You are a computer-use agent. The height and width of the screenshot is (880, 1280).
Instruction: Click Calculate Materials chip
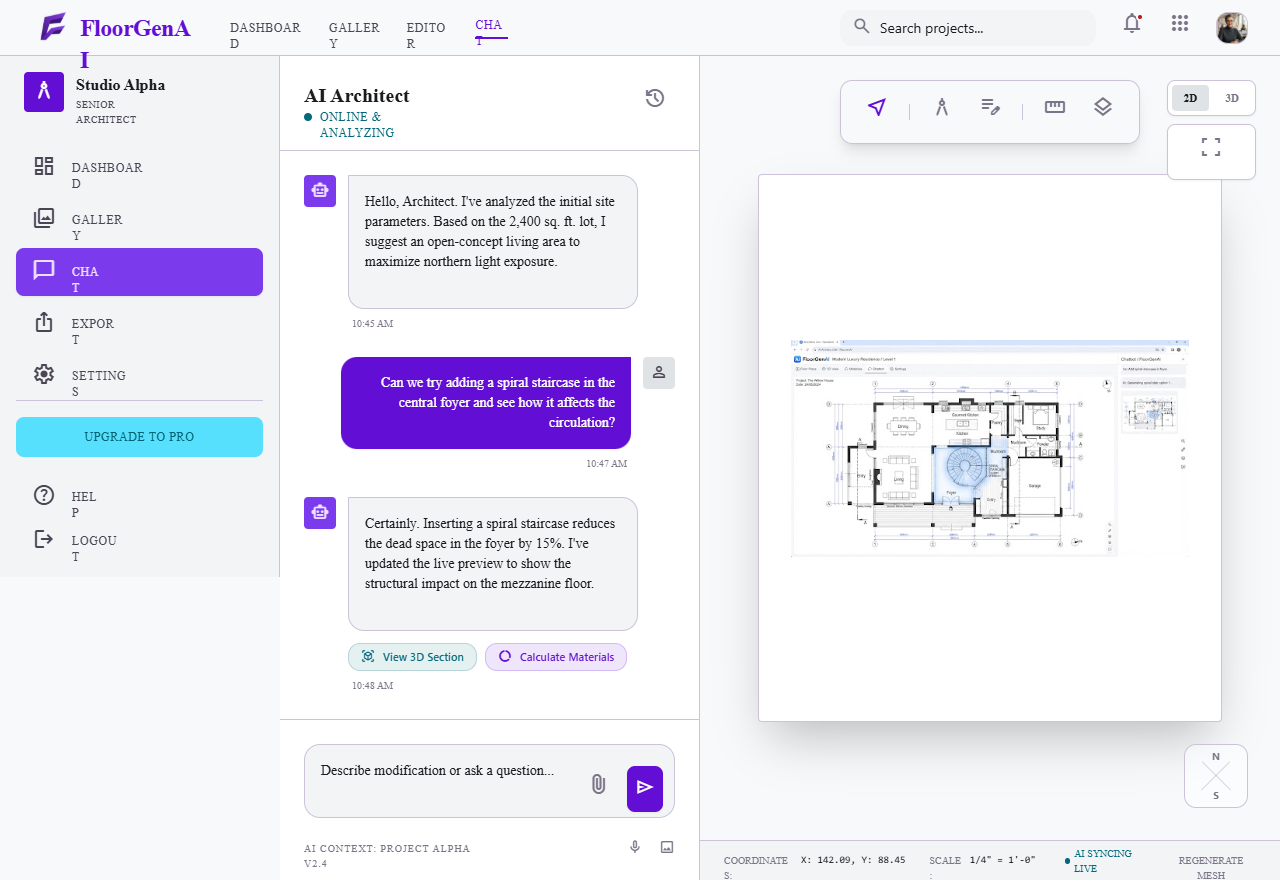point(556,657)
